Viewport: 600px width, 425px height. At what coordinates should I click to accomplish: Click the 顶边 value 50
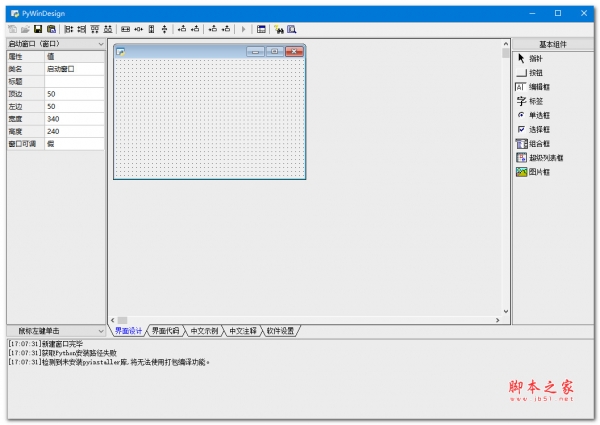click(x=75, y=94)
